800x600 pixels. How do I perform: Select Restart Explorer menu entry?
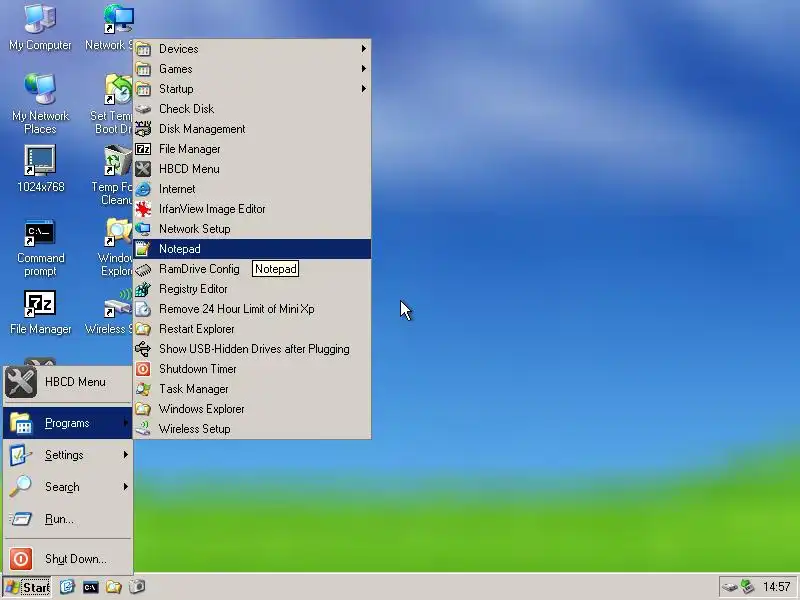pos(252,329)
